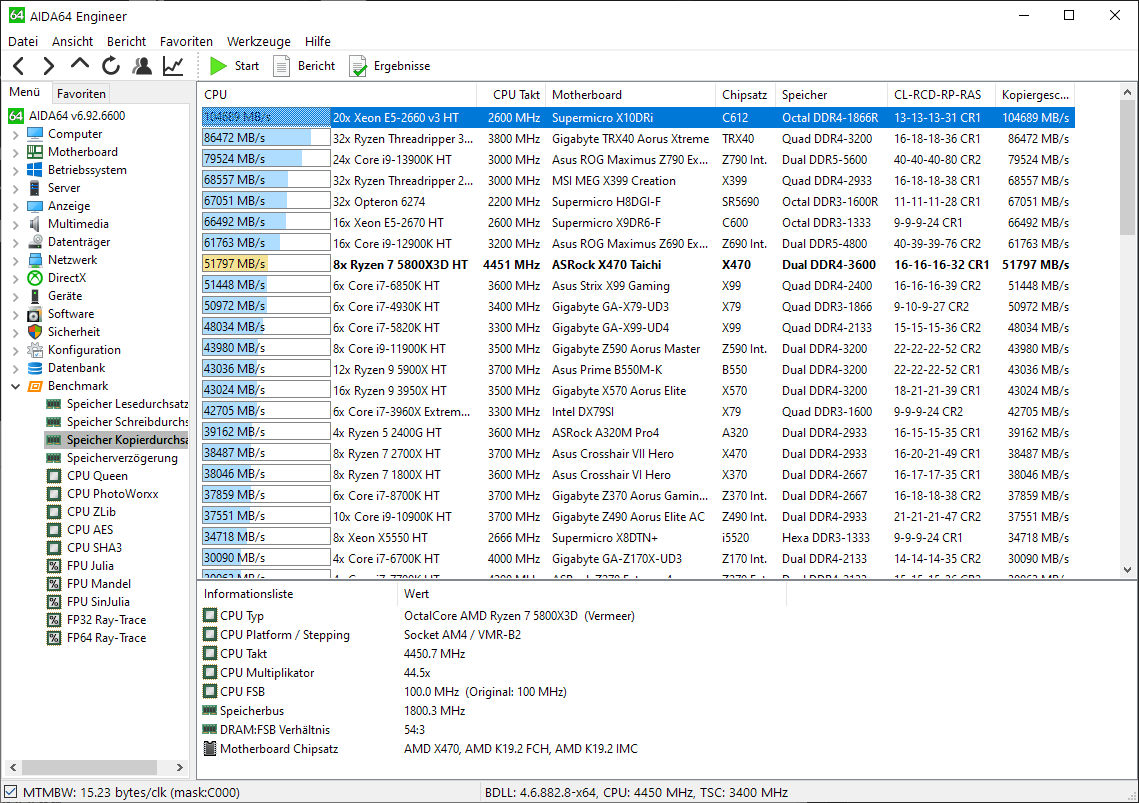The width and height of the screenshot is (1139, 803).
Task: Select the Datenbank icon in tree
Action: [35, 368]
